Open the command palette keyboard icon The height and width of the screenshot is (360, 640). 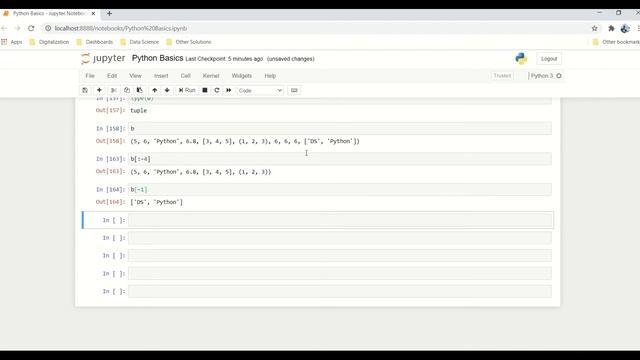tap(294, 90)
